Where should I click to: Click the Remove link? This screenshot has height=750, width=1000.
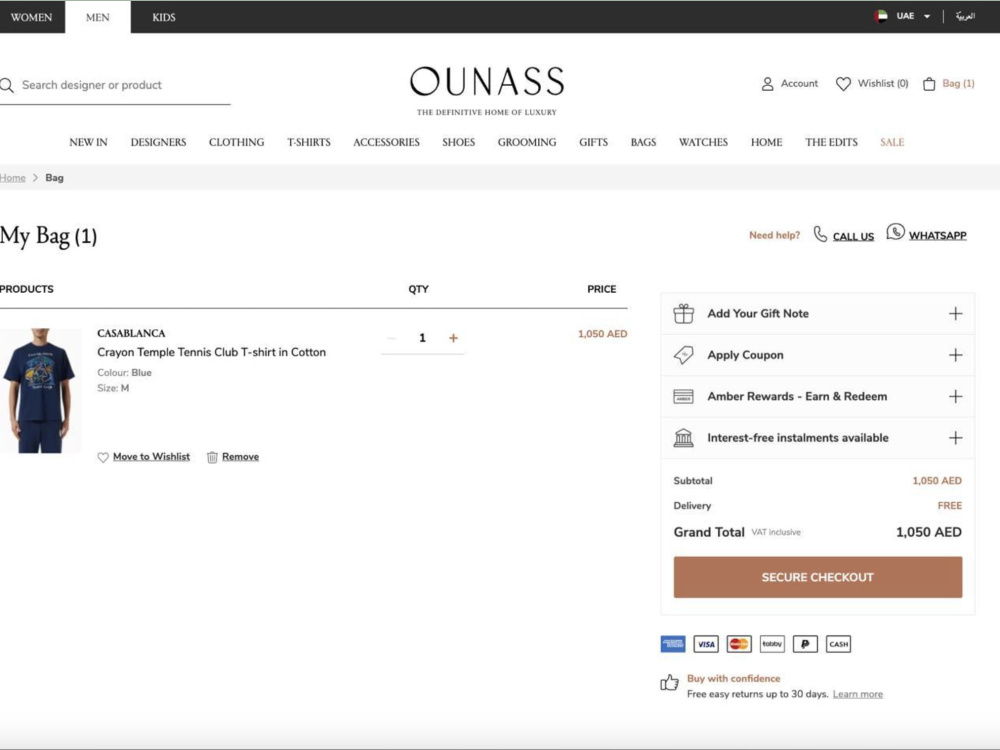point(240,457)
